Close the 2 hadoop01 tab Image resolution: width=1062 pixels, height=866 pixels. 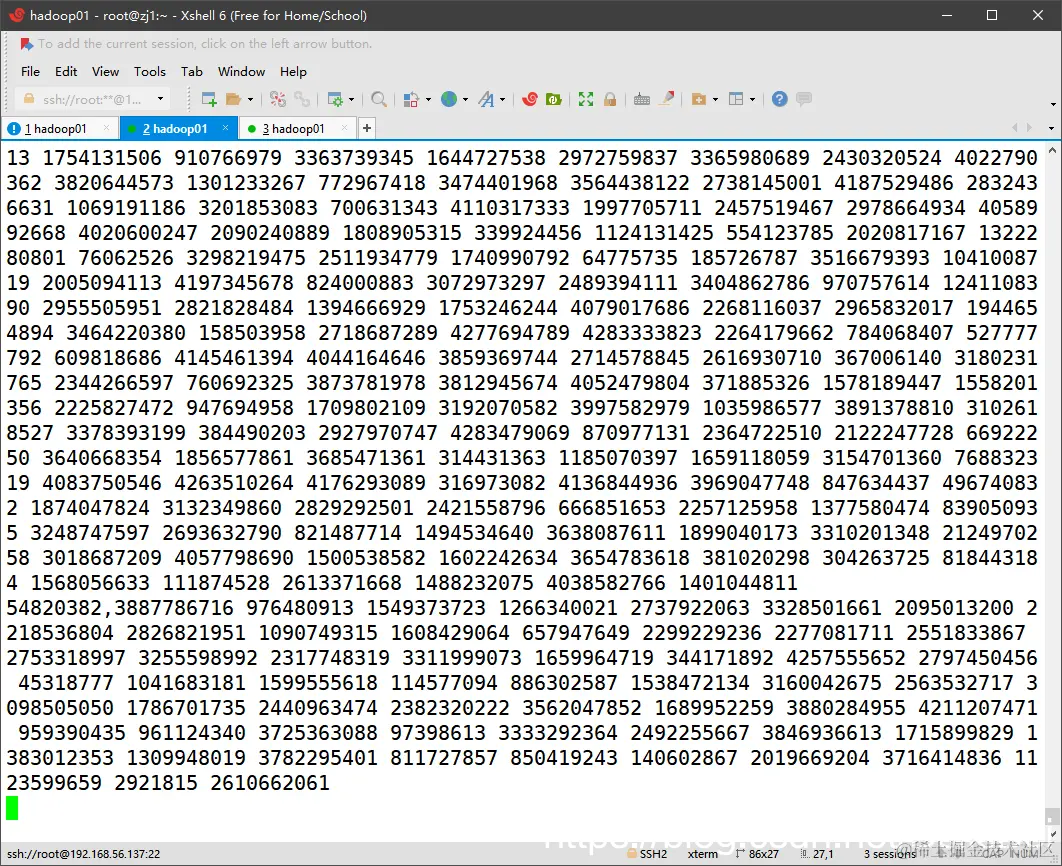click(x=226, y=127)
